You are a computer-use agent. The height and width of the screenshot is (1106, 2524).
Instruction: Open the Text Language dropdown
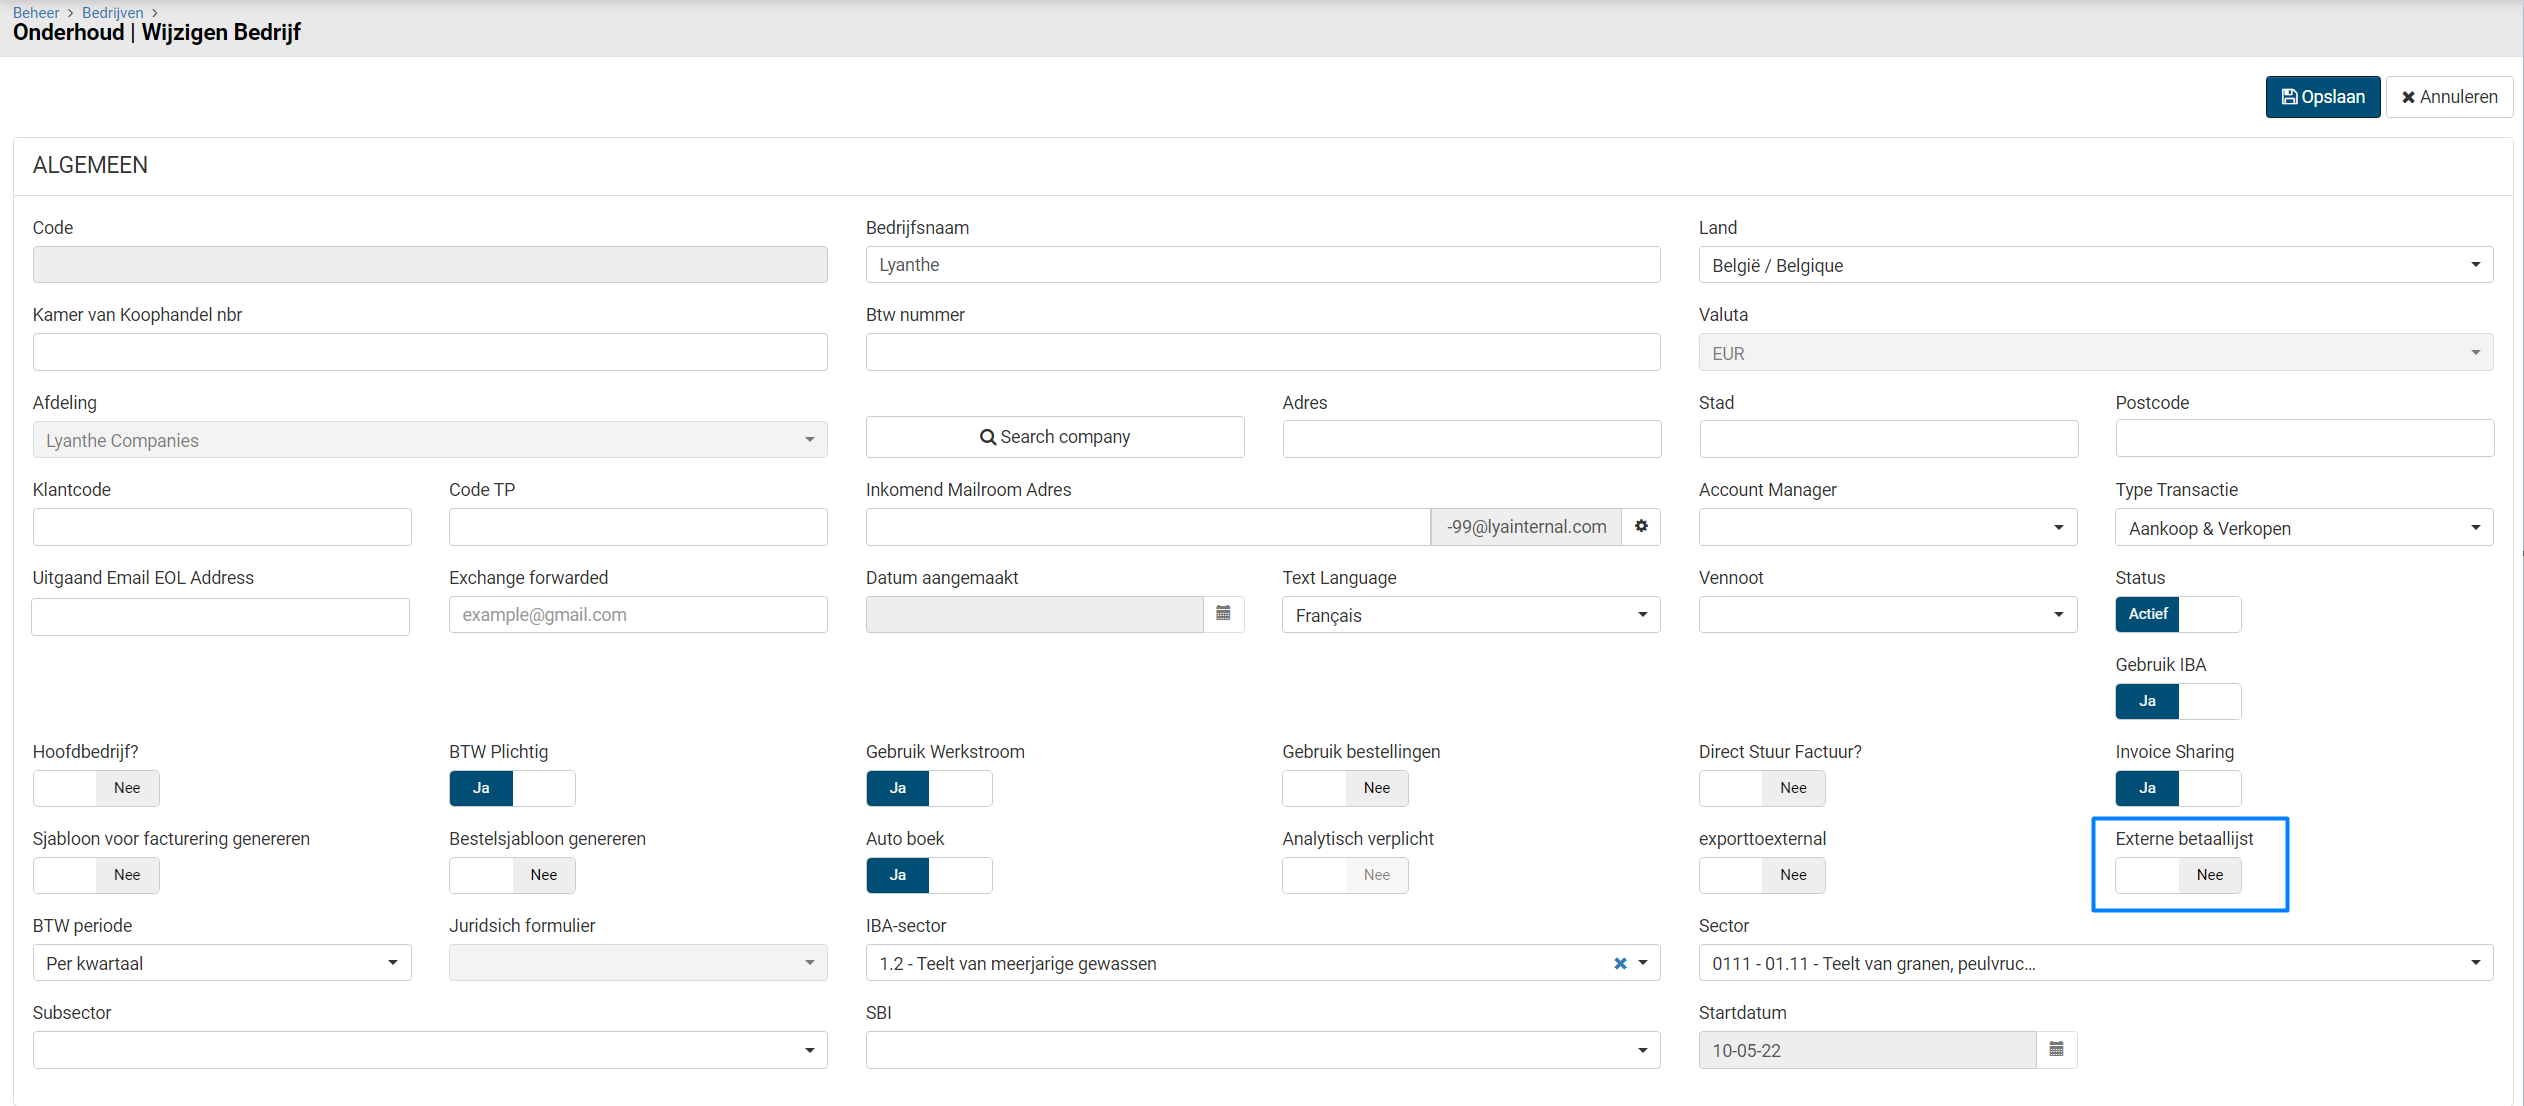click(x=1471, y=615)
